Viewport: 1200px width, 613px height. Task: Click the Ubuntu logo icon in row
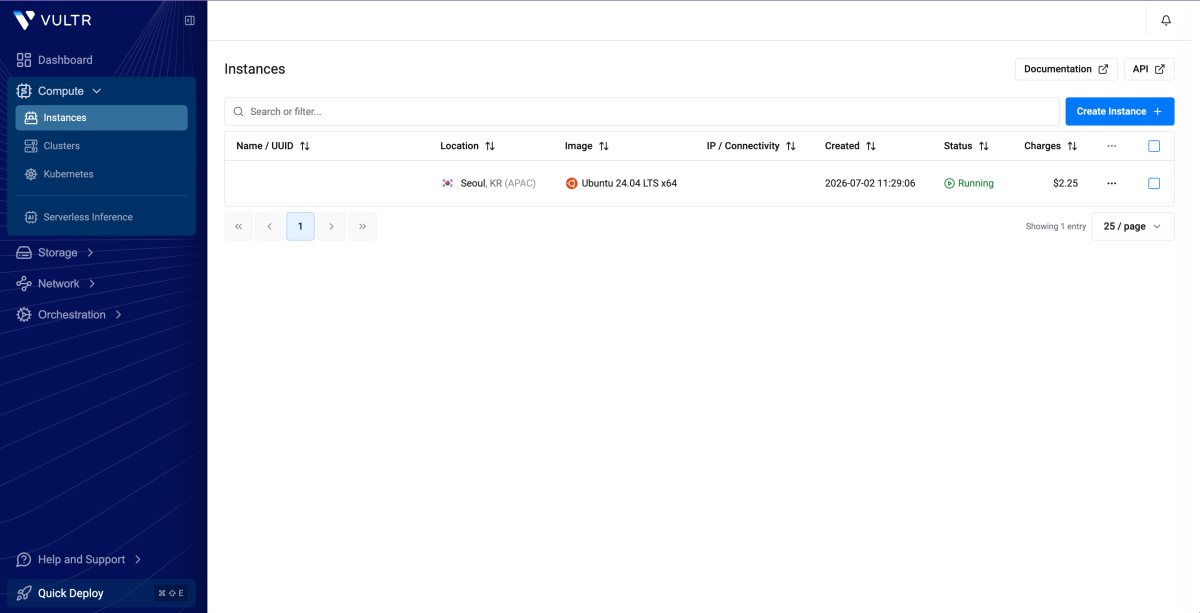(x=571, y=184)
